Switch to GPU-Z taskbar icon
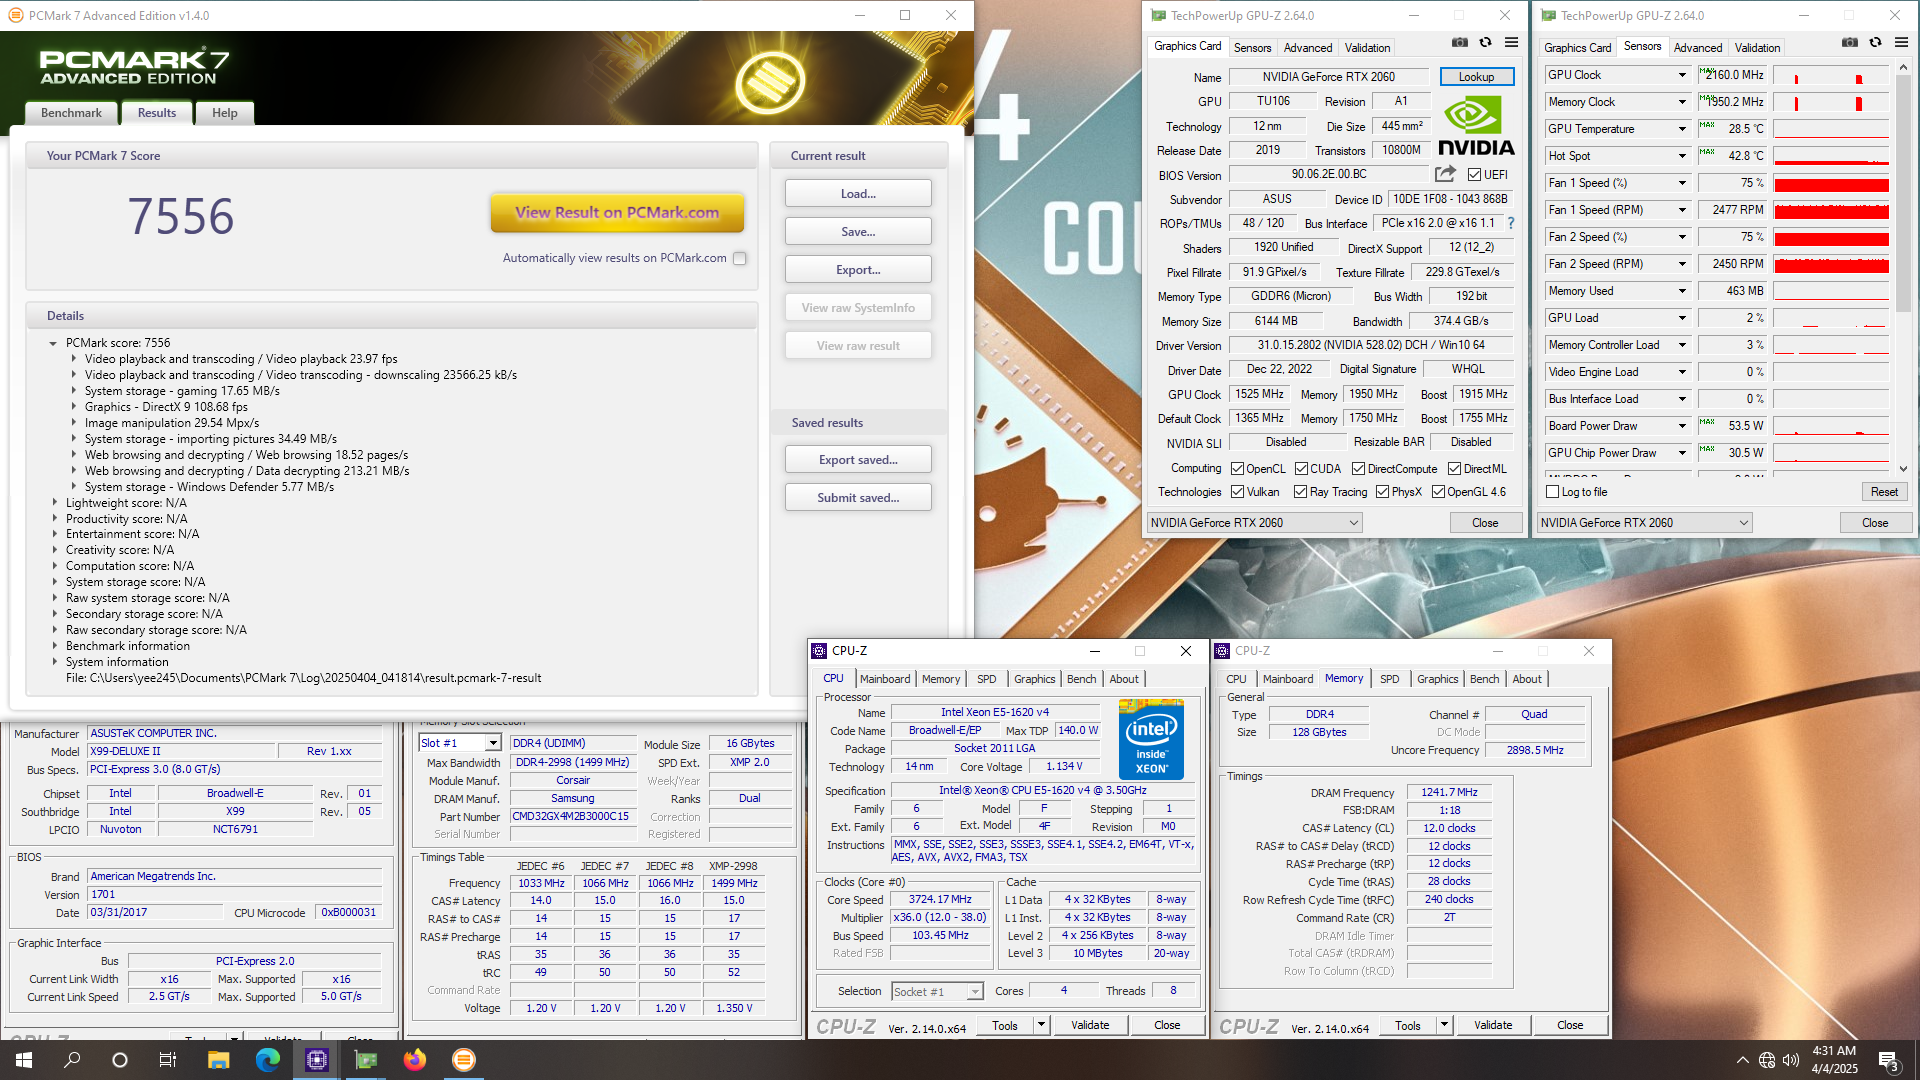 tap(366, 1060)
